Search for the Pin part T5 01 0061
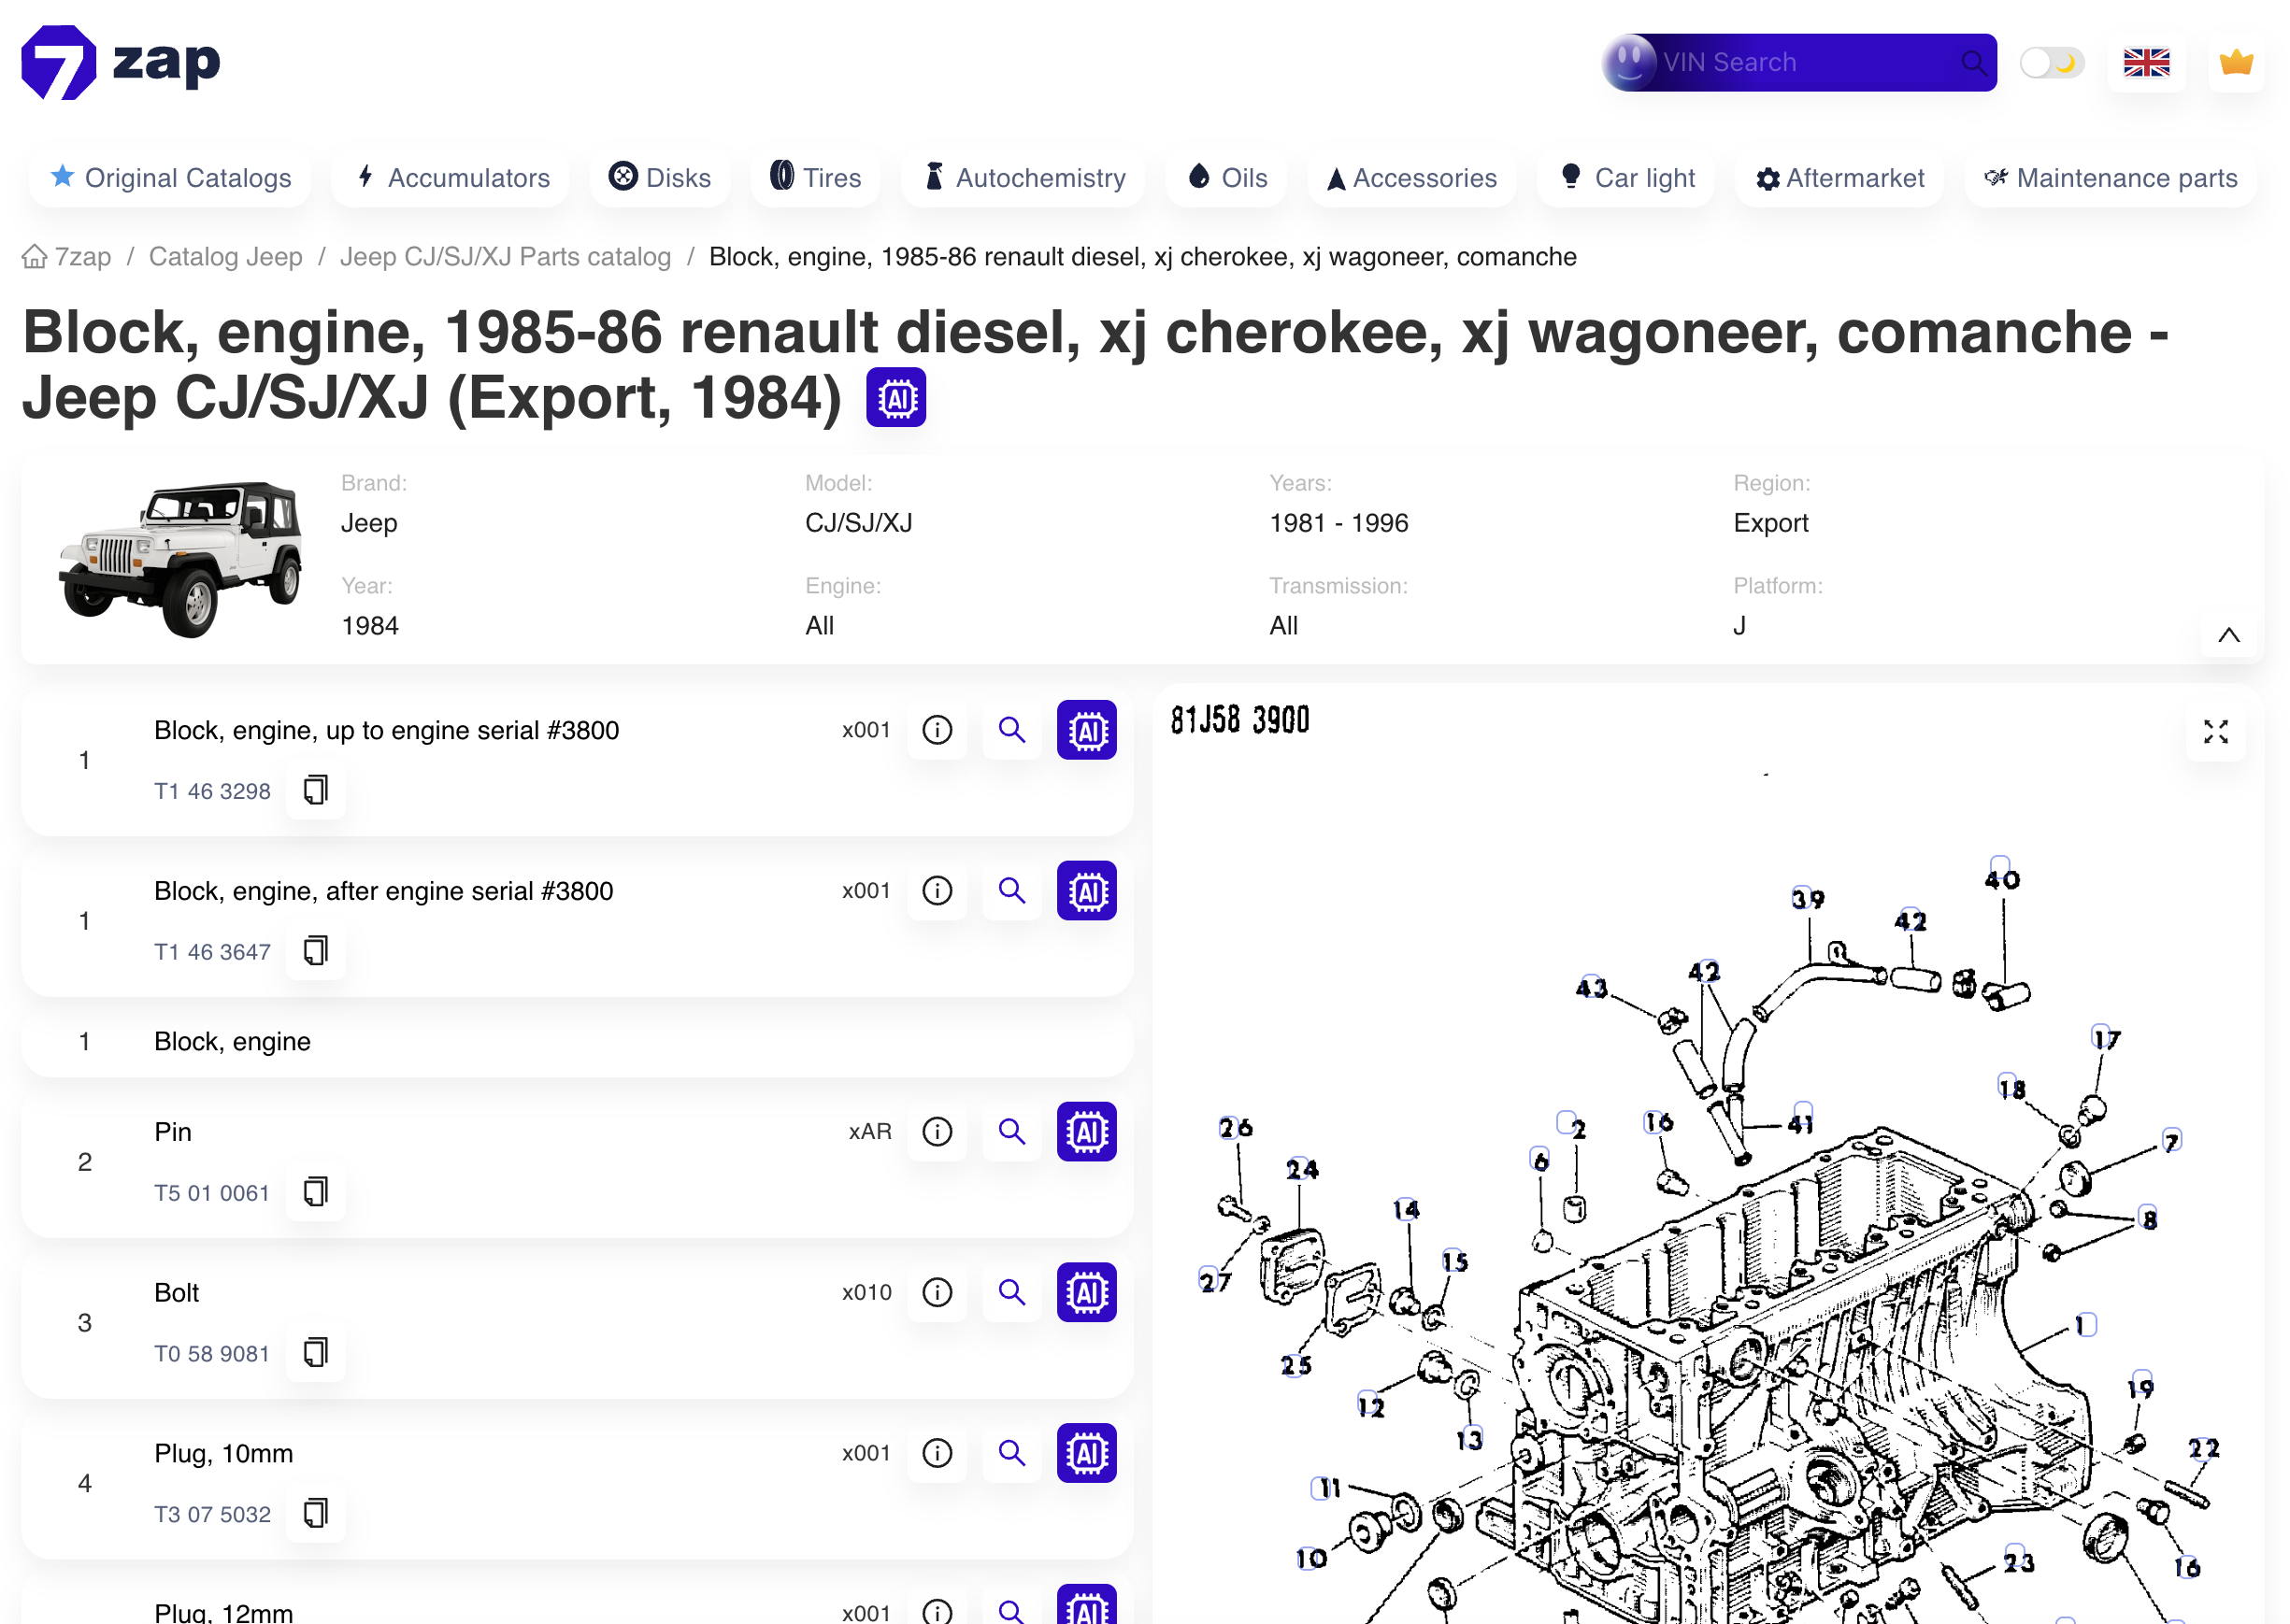Viewport: 2290px width, 1624px height. click(x=1011, y=1132)
